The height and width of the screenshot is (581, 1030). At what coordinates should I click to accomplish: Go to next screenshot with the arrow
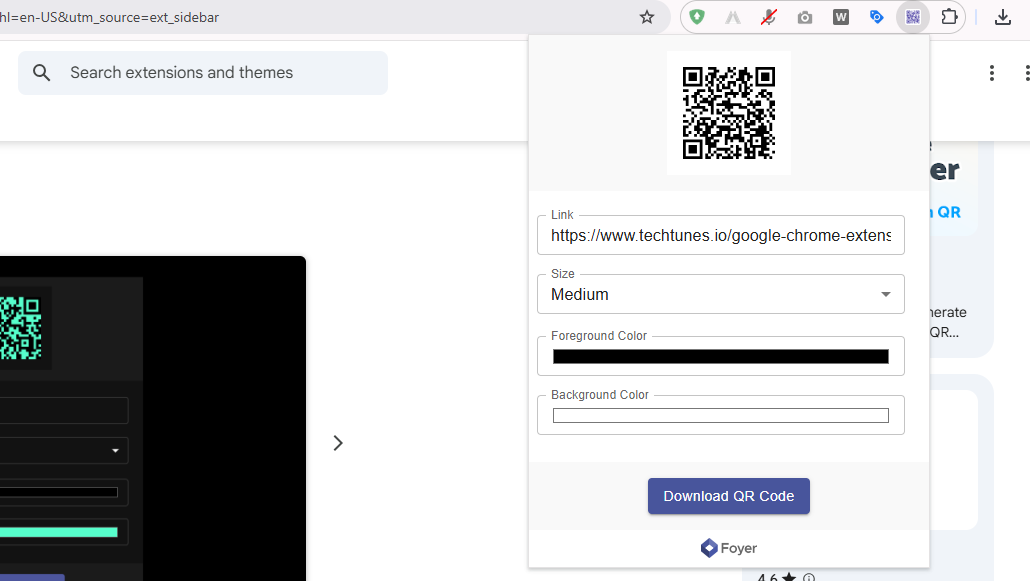click(338, 443)
